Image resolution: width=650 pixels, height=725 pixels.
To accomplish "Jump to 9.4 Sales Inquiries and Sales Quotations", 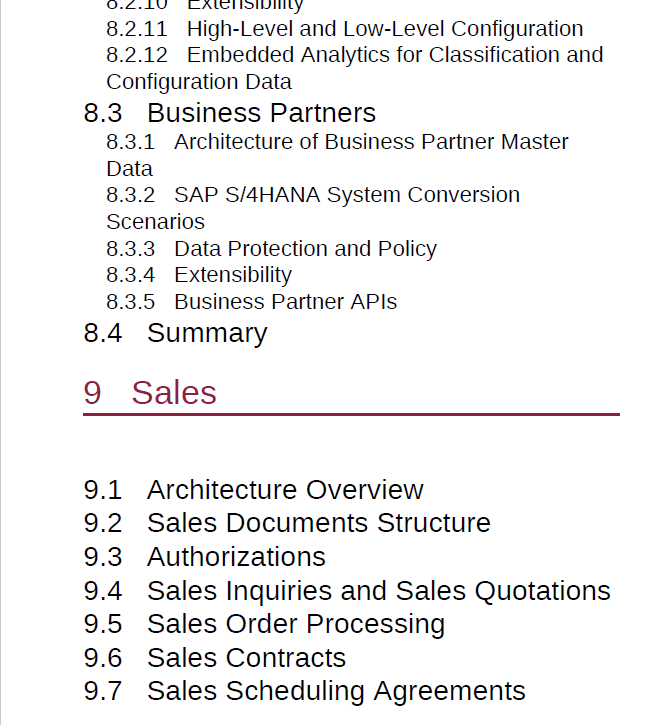I will (x=347, y=591).
